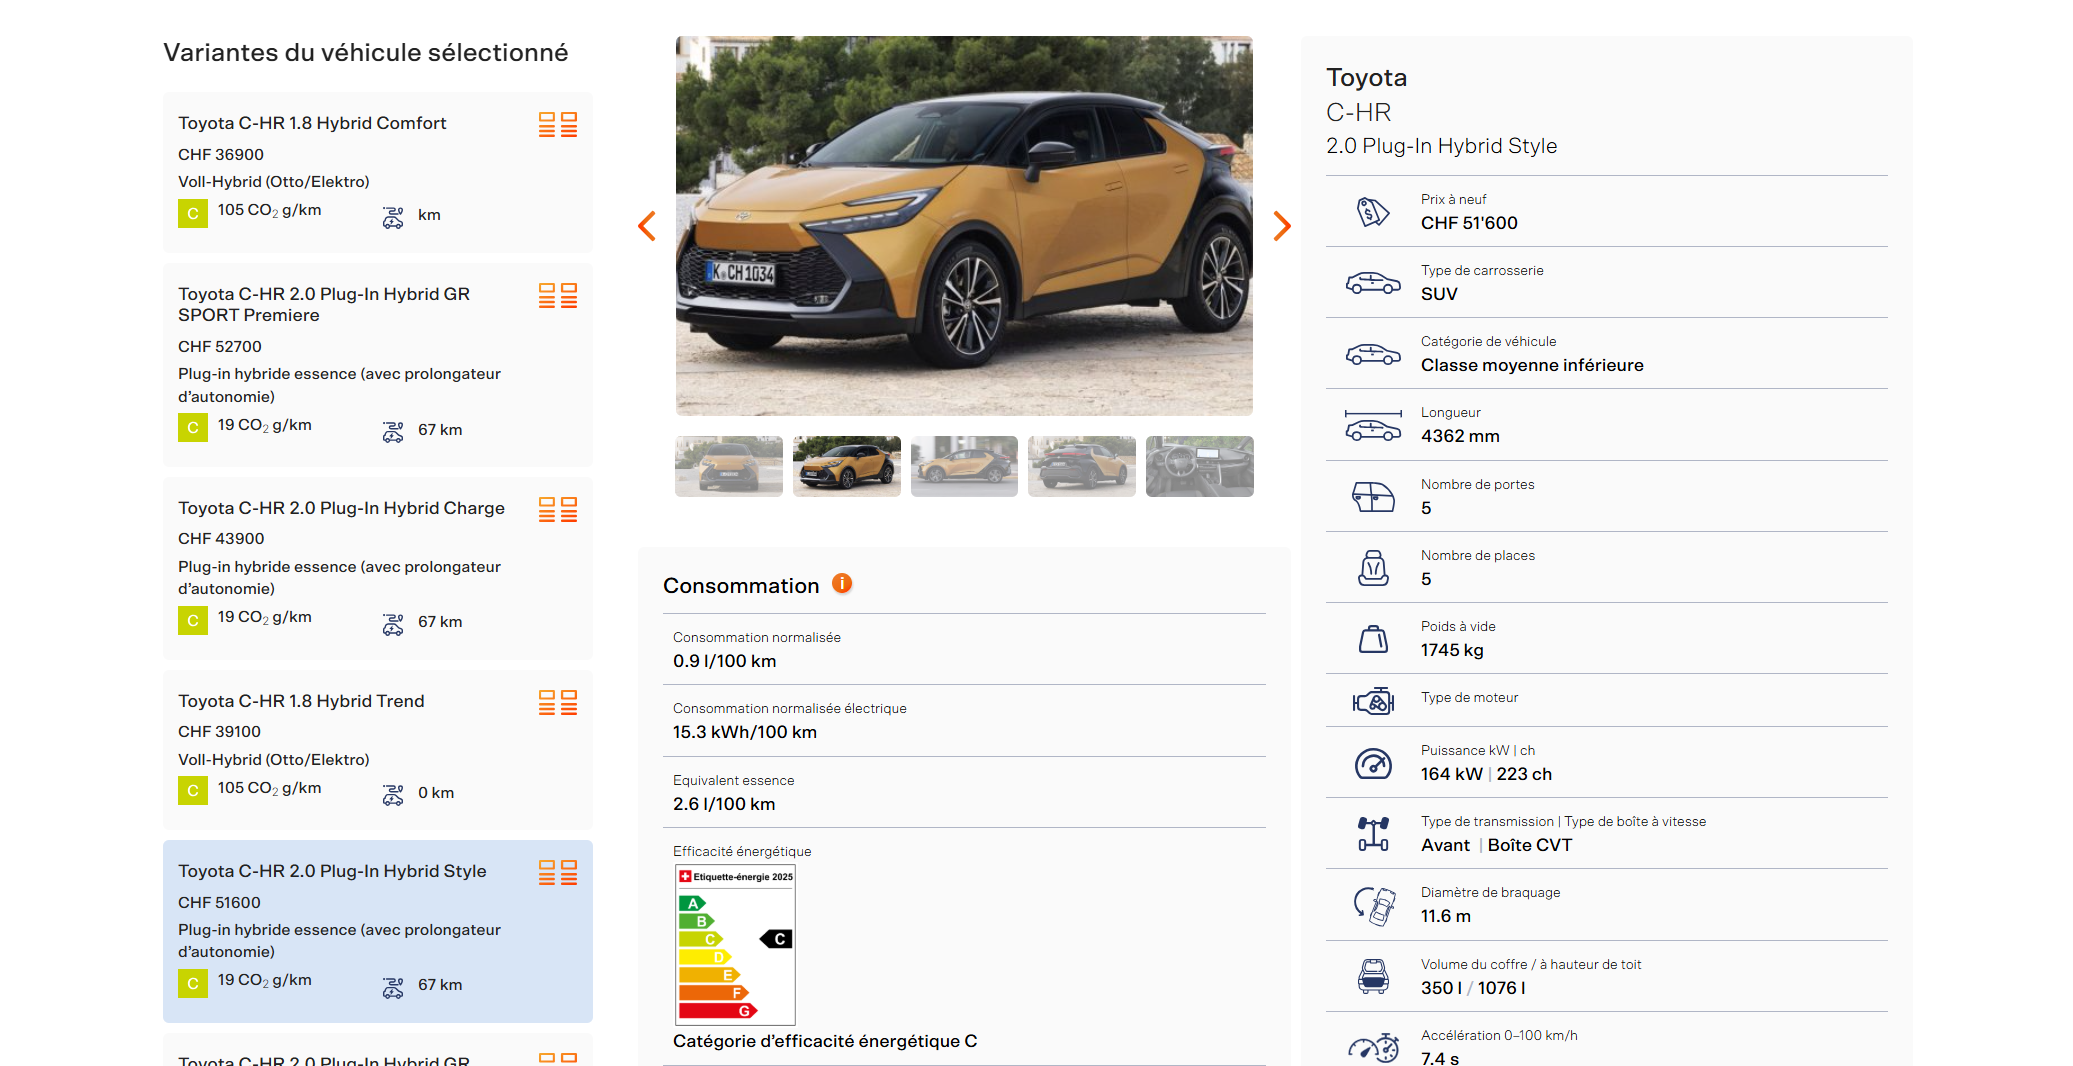Click the 2.0 Plug-In Hybrid Style title

pyautogui.click(x=1442, y=146)
